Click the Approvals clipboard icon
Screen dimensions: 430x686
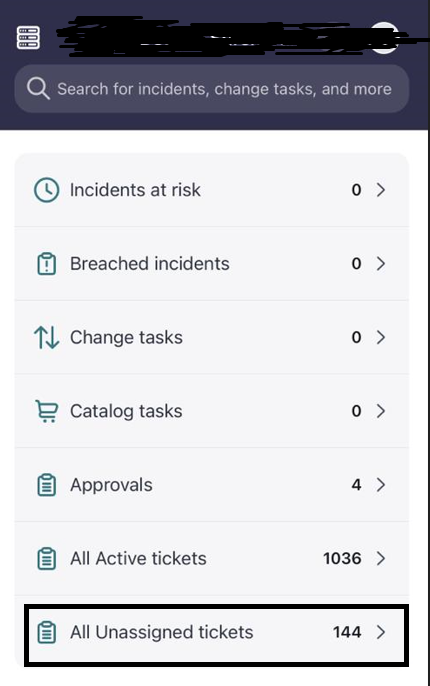(x=46, y=485)
